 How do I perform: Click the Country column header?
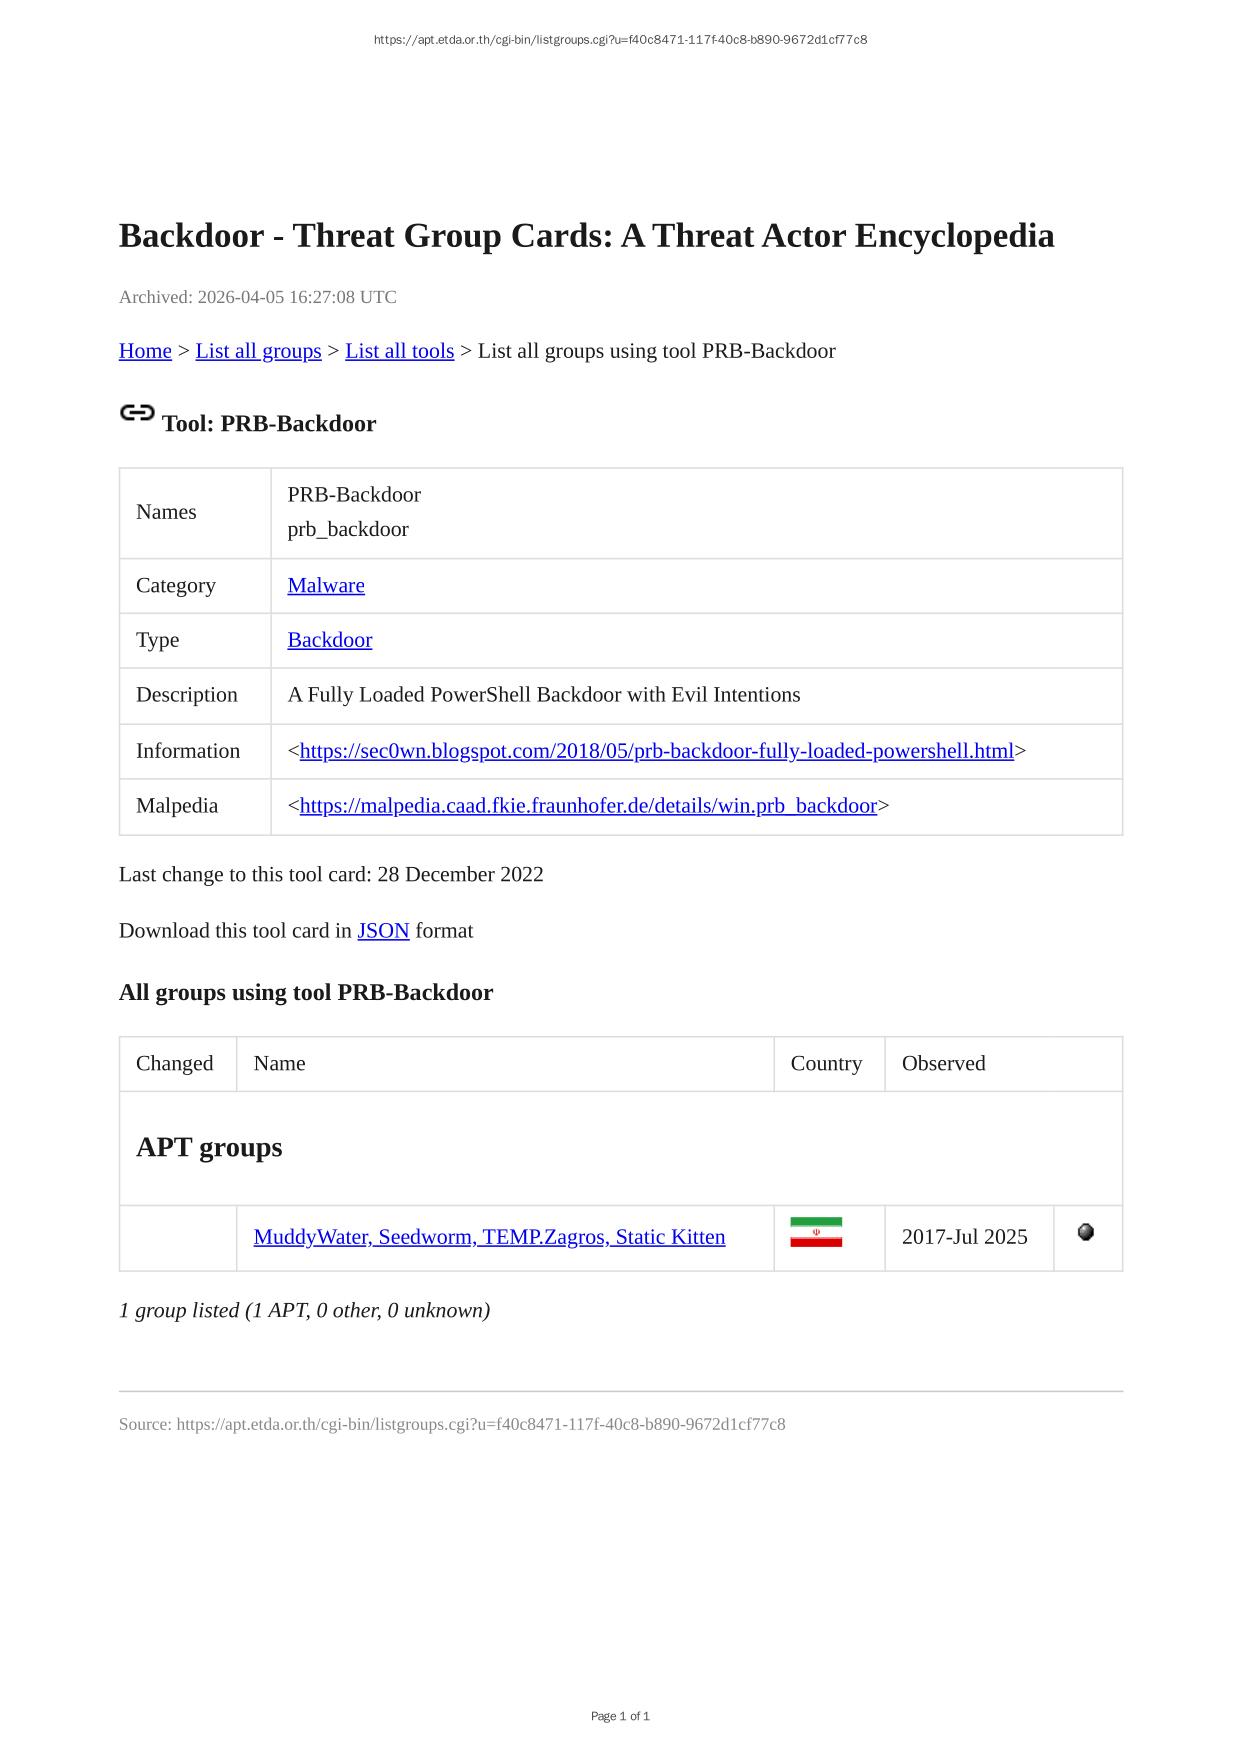(826, 1063)
